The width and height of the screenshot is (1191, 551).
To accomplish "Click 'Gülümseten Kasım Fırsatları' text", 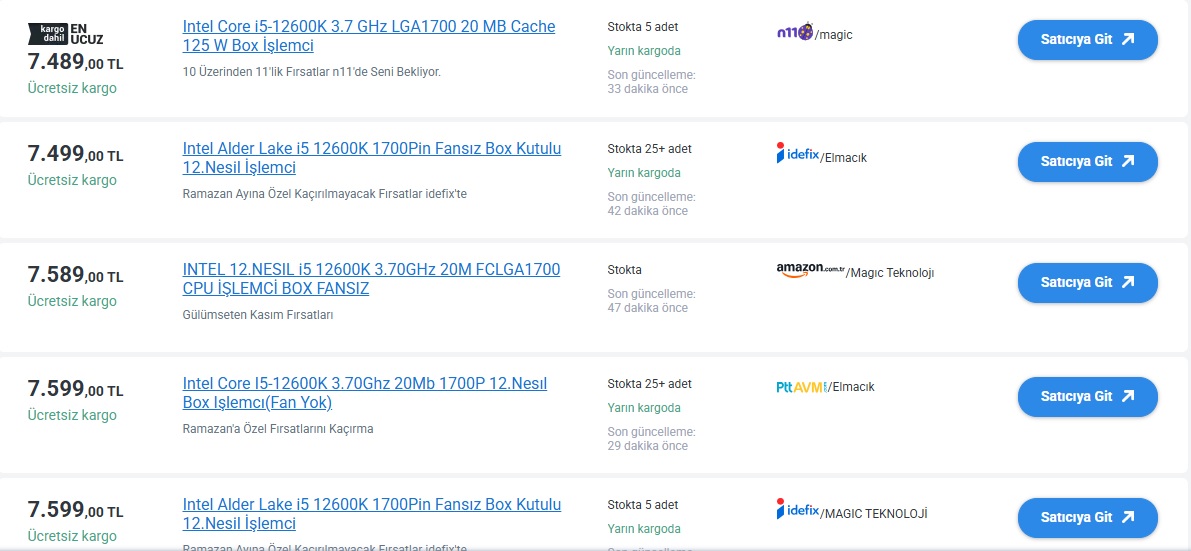I will point(258,315).
